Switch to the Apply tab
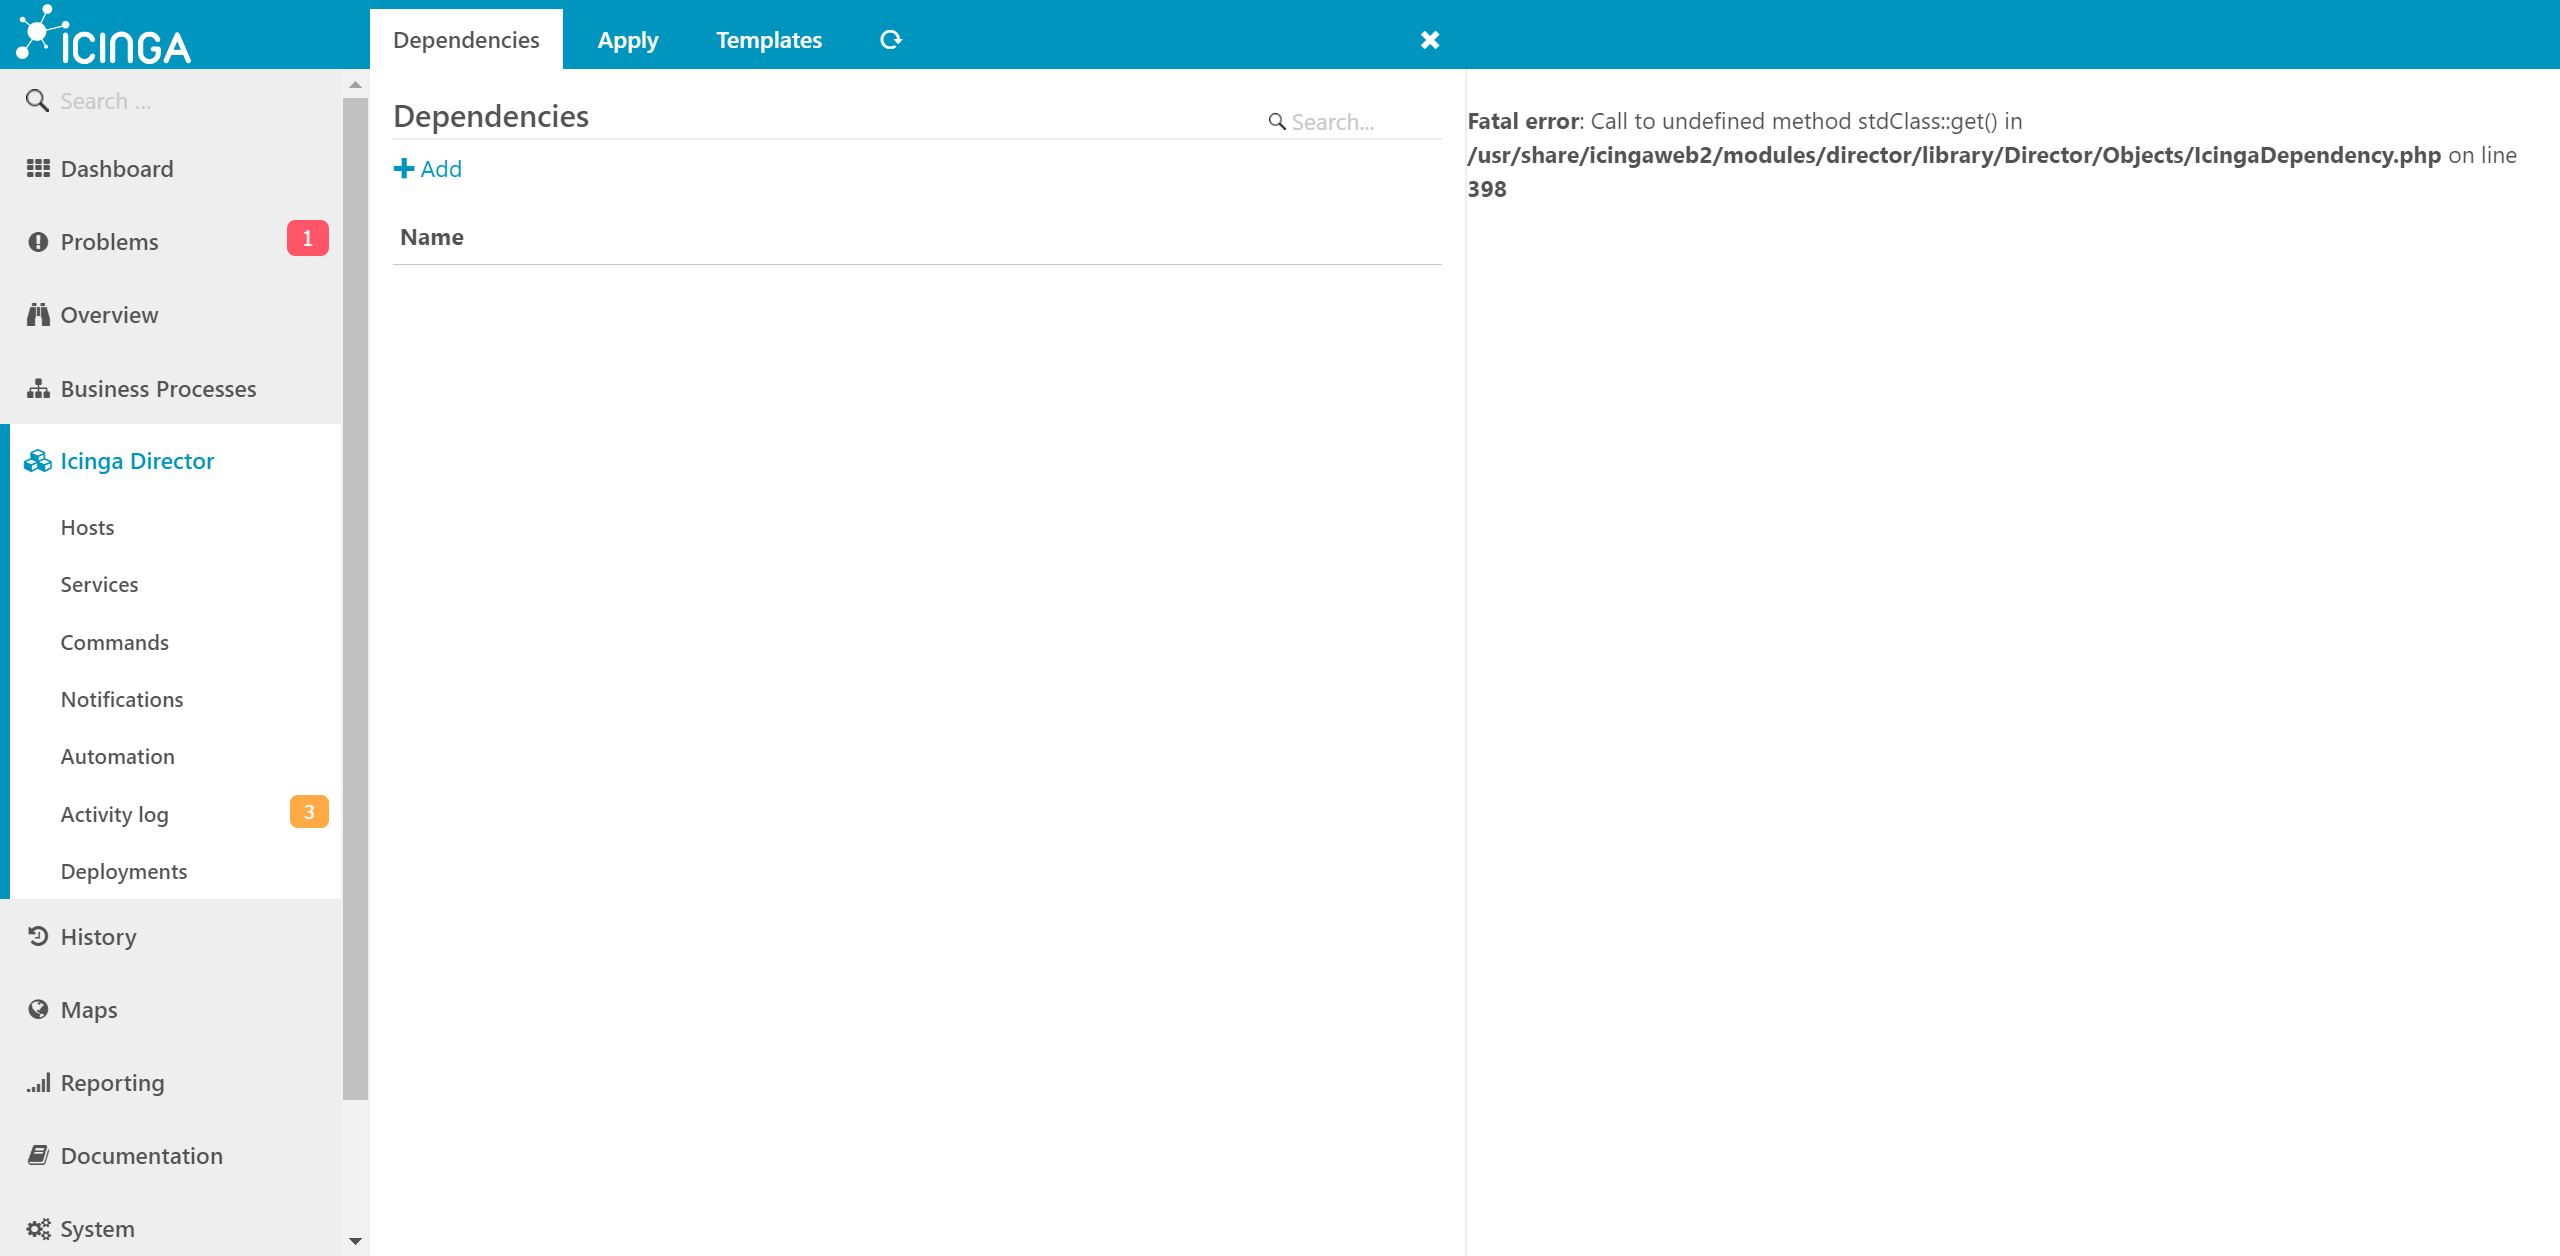The image size is (2560, 1256). click(627, 39)
